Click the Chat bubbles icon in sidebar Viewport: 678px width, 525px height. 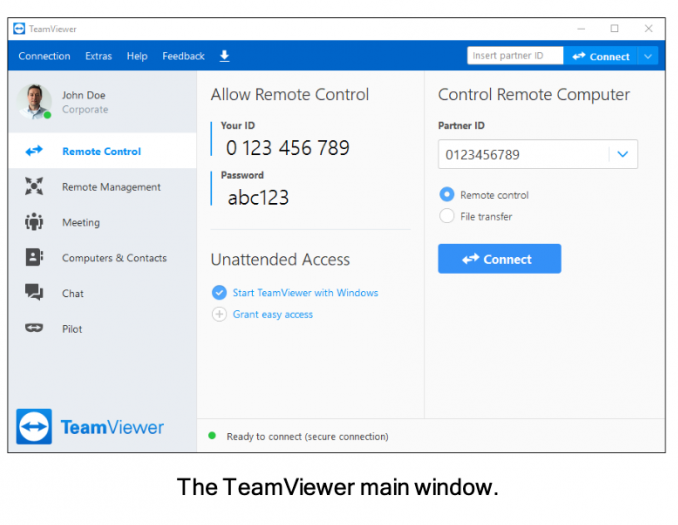[34, 292]
